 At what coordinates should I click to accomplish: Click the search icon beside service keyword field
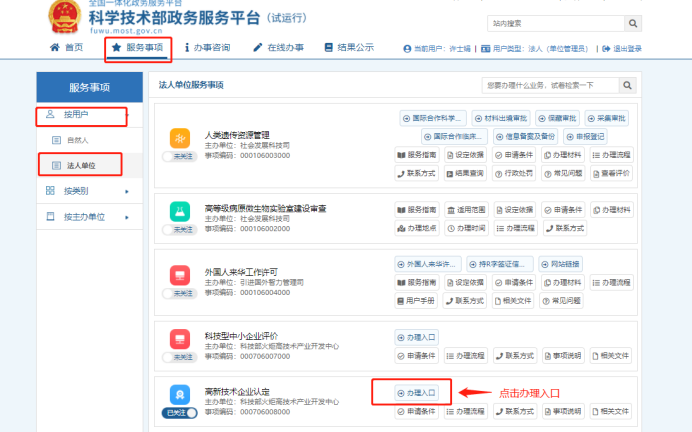(627, 86)
